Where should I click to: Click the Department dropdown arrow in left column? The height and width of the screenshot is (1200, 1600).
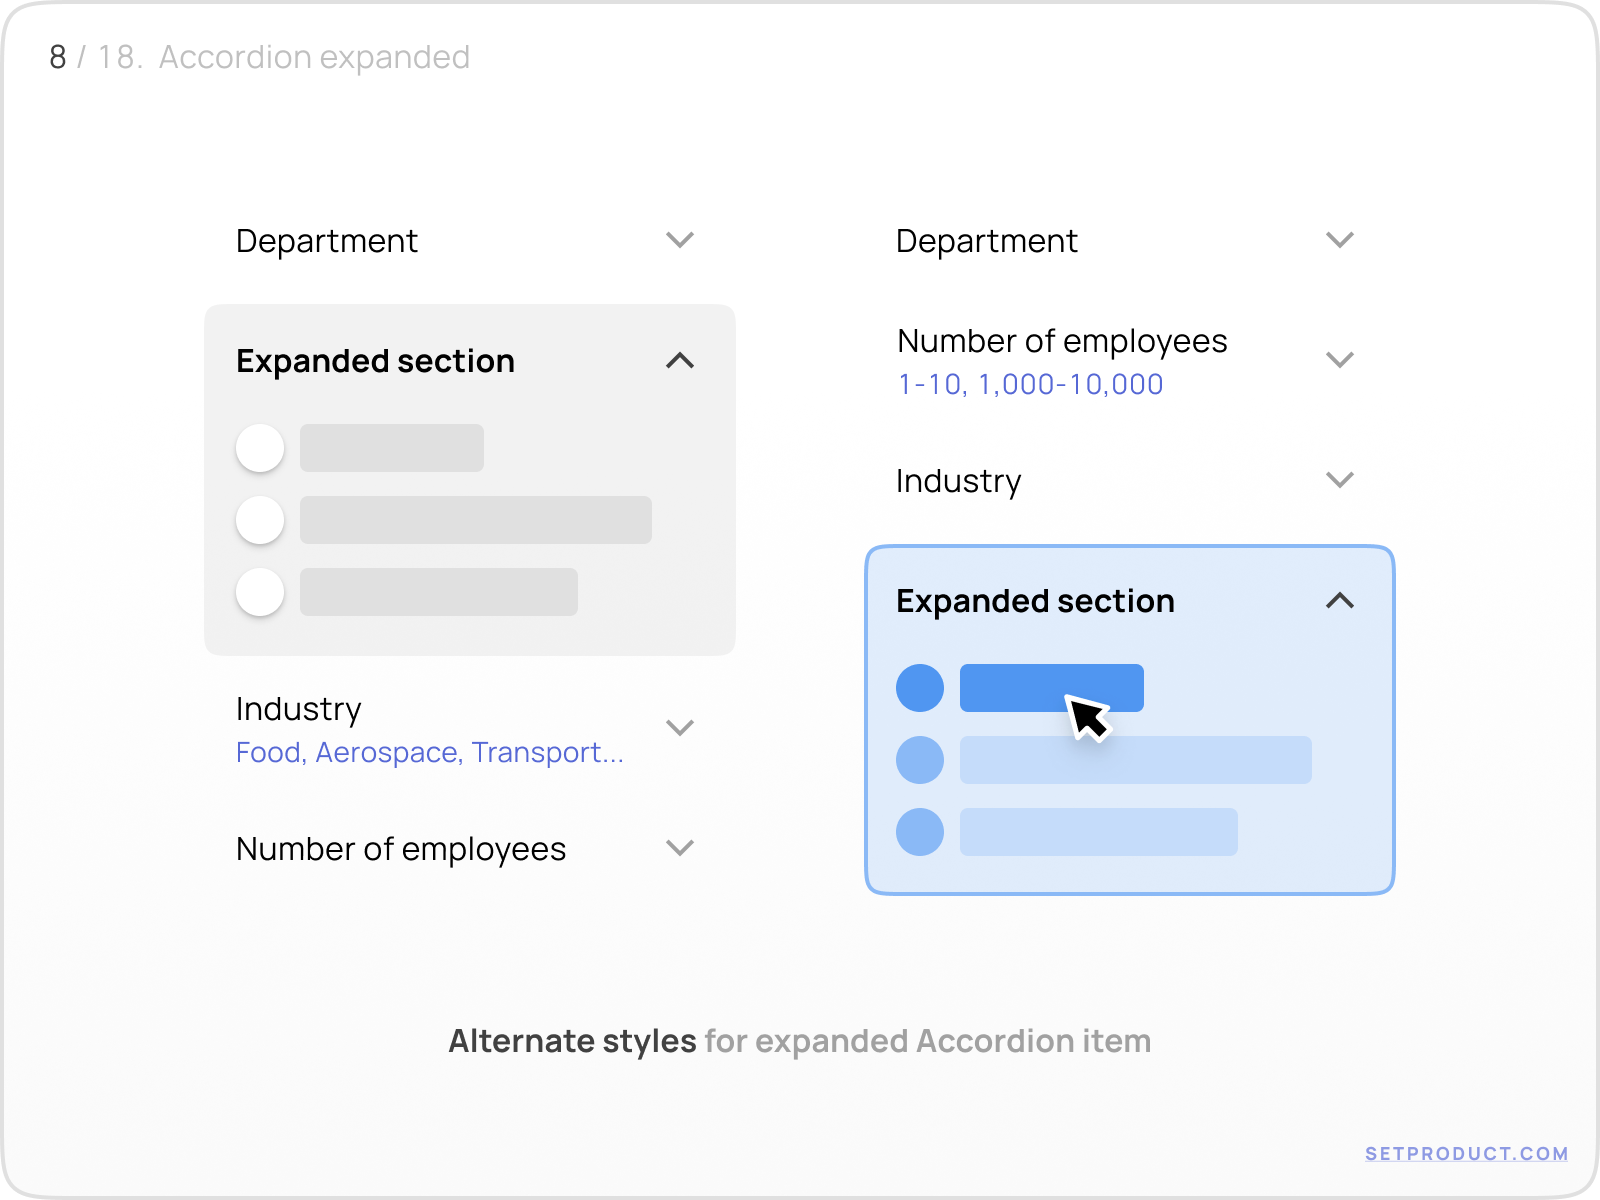point(680,240)
